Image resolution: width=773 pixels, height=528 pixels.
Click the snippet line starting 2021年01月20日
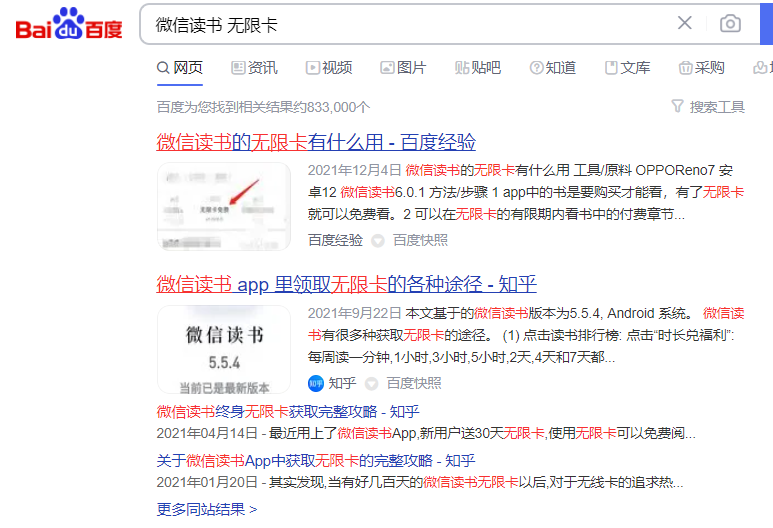pyautogui.click(x=420, y=482)
